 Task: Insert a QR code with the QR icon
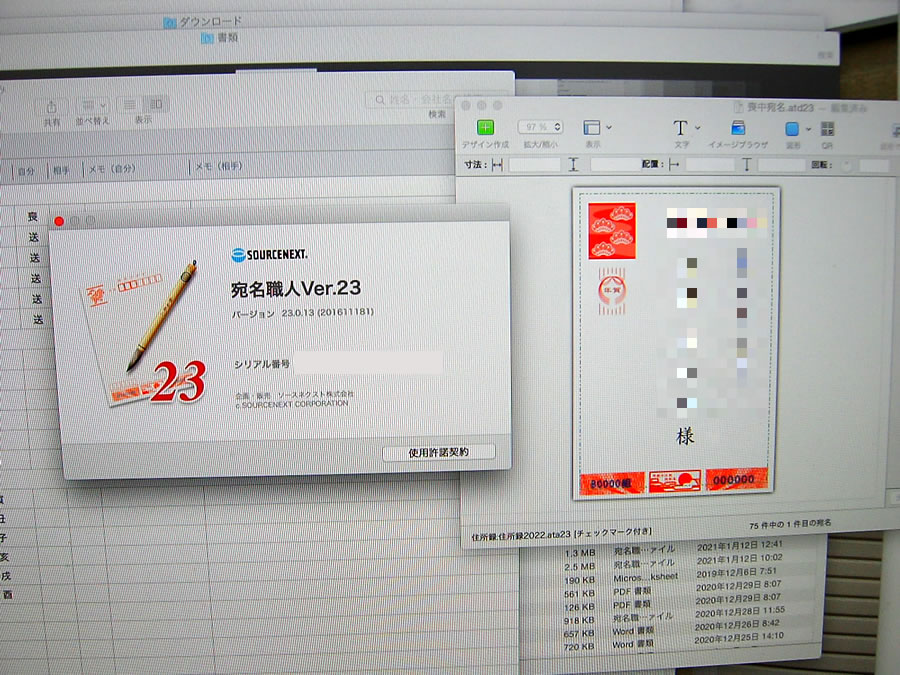tap(827, 129)
